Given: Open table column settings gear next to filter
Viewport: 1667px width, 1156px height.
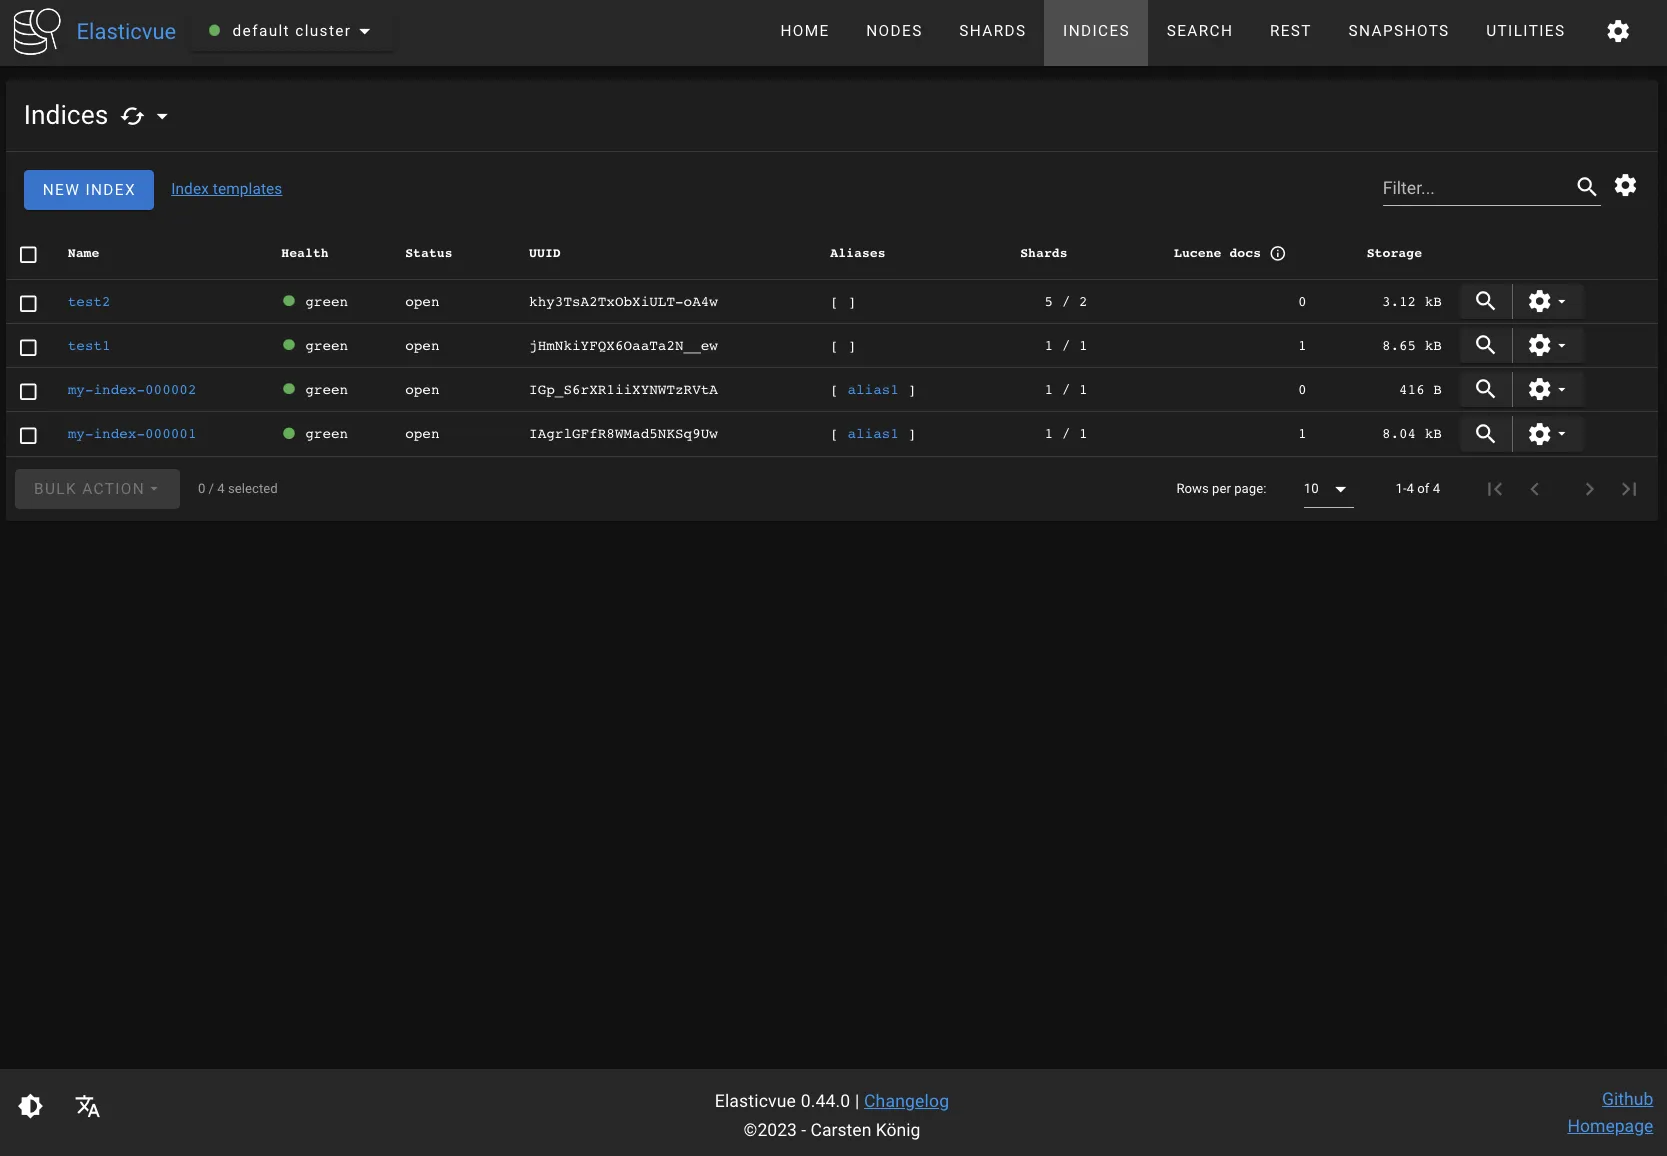Looking at the screenshot, I should 1626,185.
